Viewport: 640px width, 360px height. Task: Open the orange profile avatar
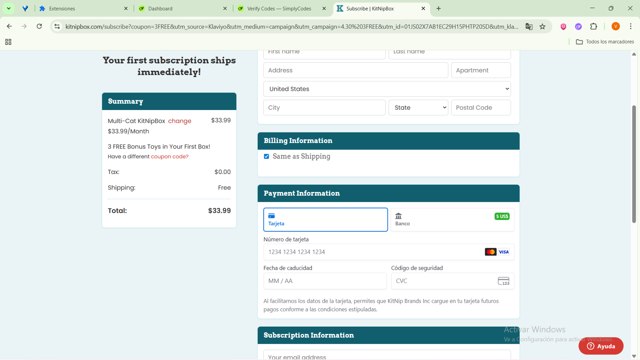pos(616,27)
